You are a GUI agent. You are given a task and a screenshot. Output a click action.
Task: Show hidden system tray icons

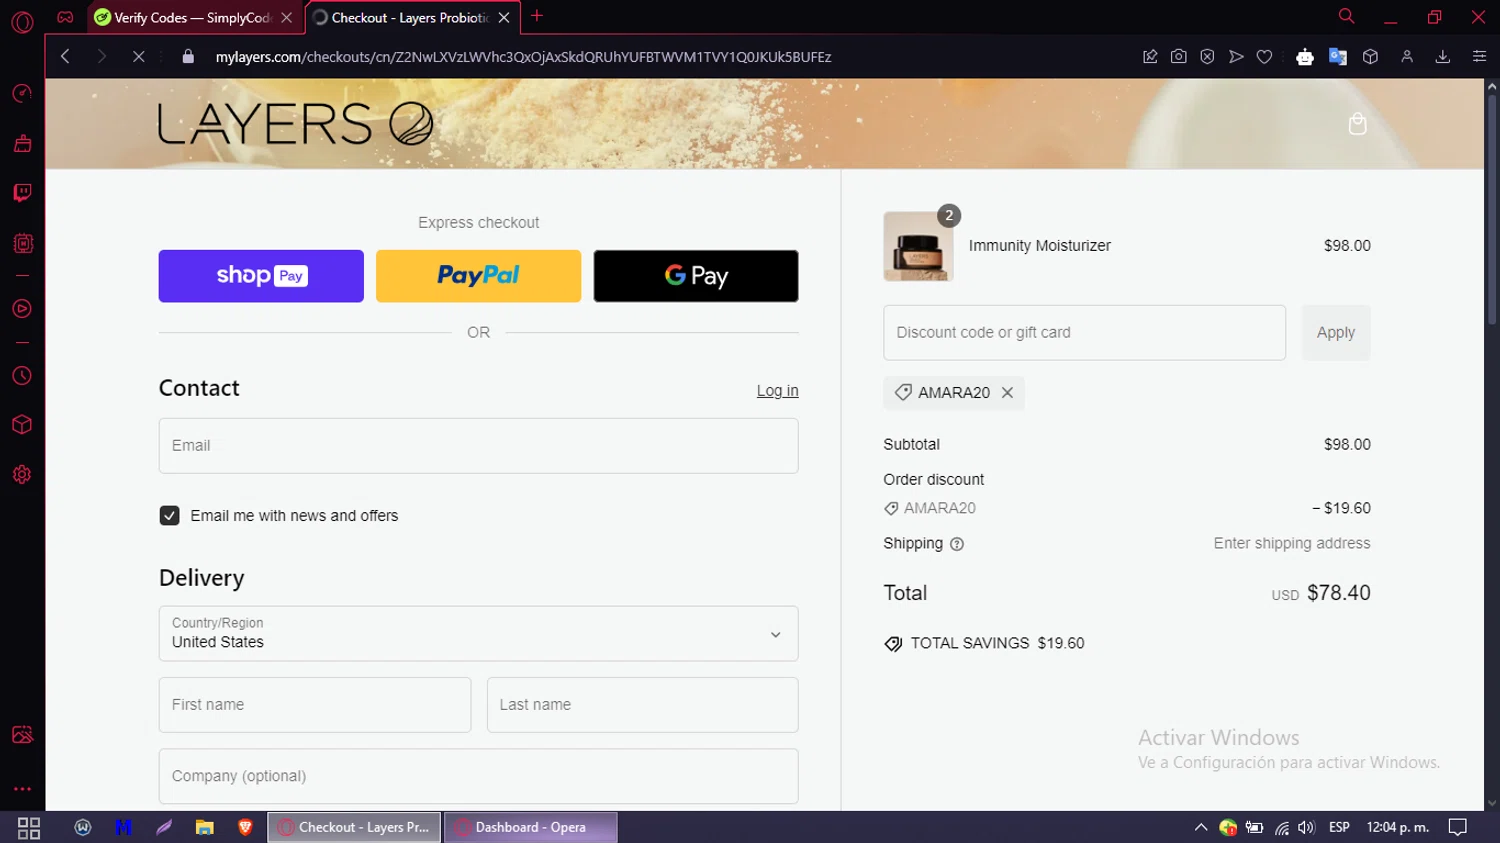[1201, 828]
